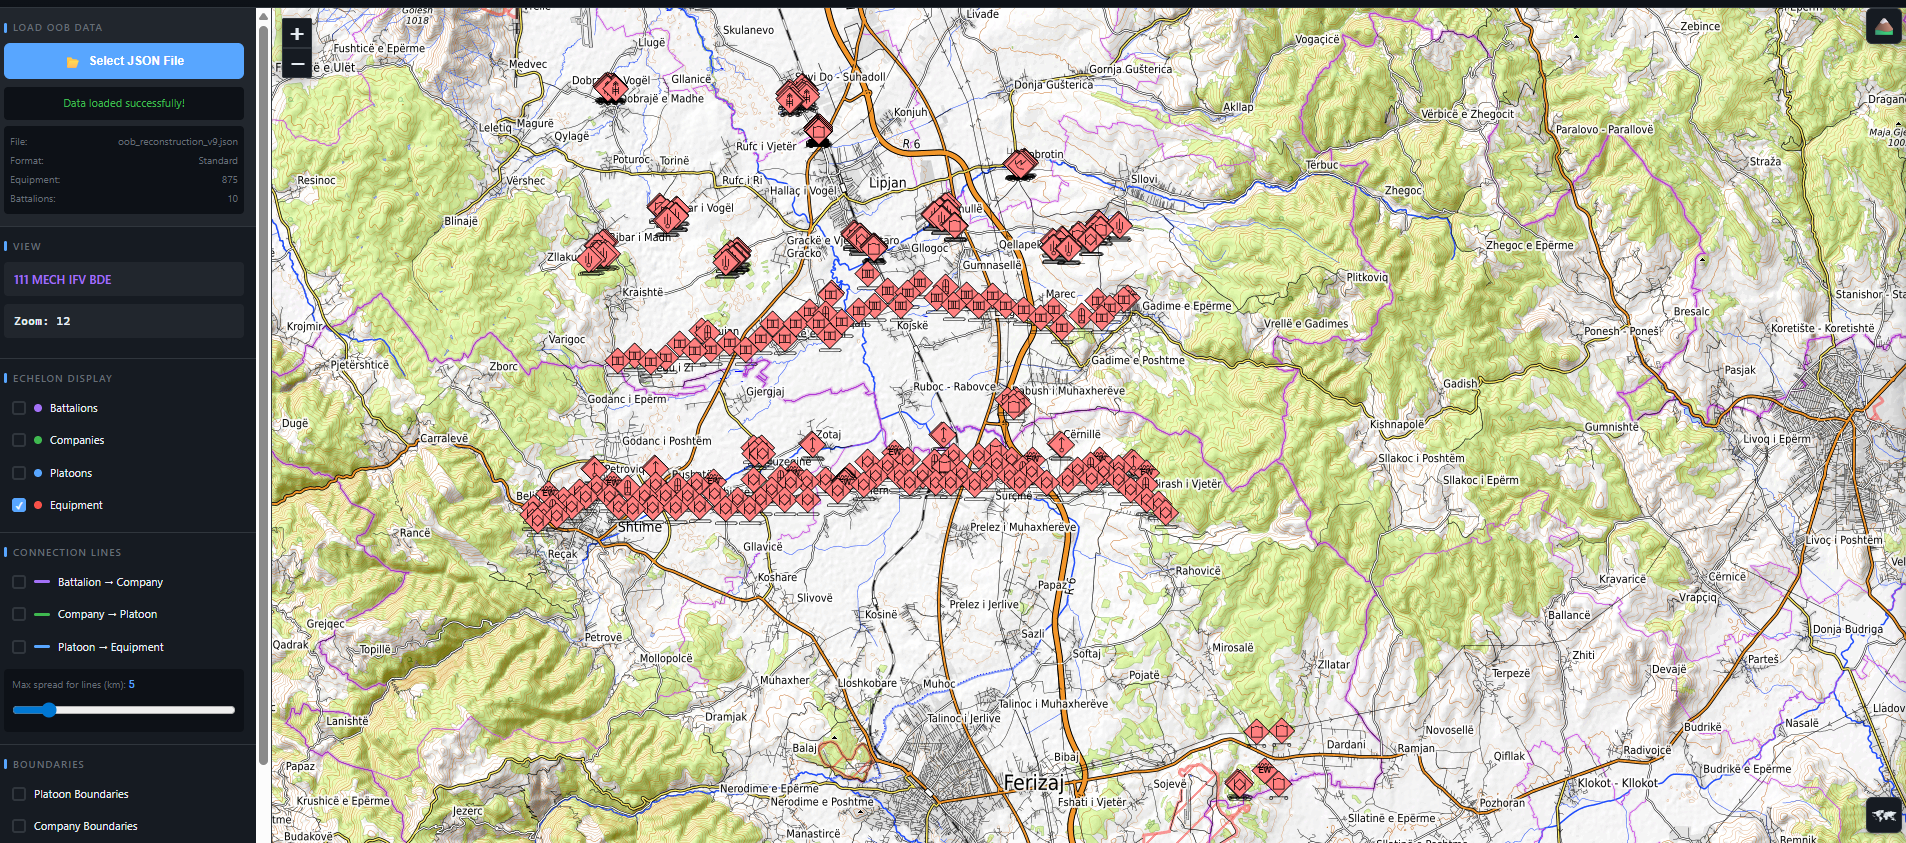
Task: Show Company Boundaries on map
Action: pyautogui.click(x=19, y=826)
